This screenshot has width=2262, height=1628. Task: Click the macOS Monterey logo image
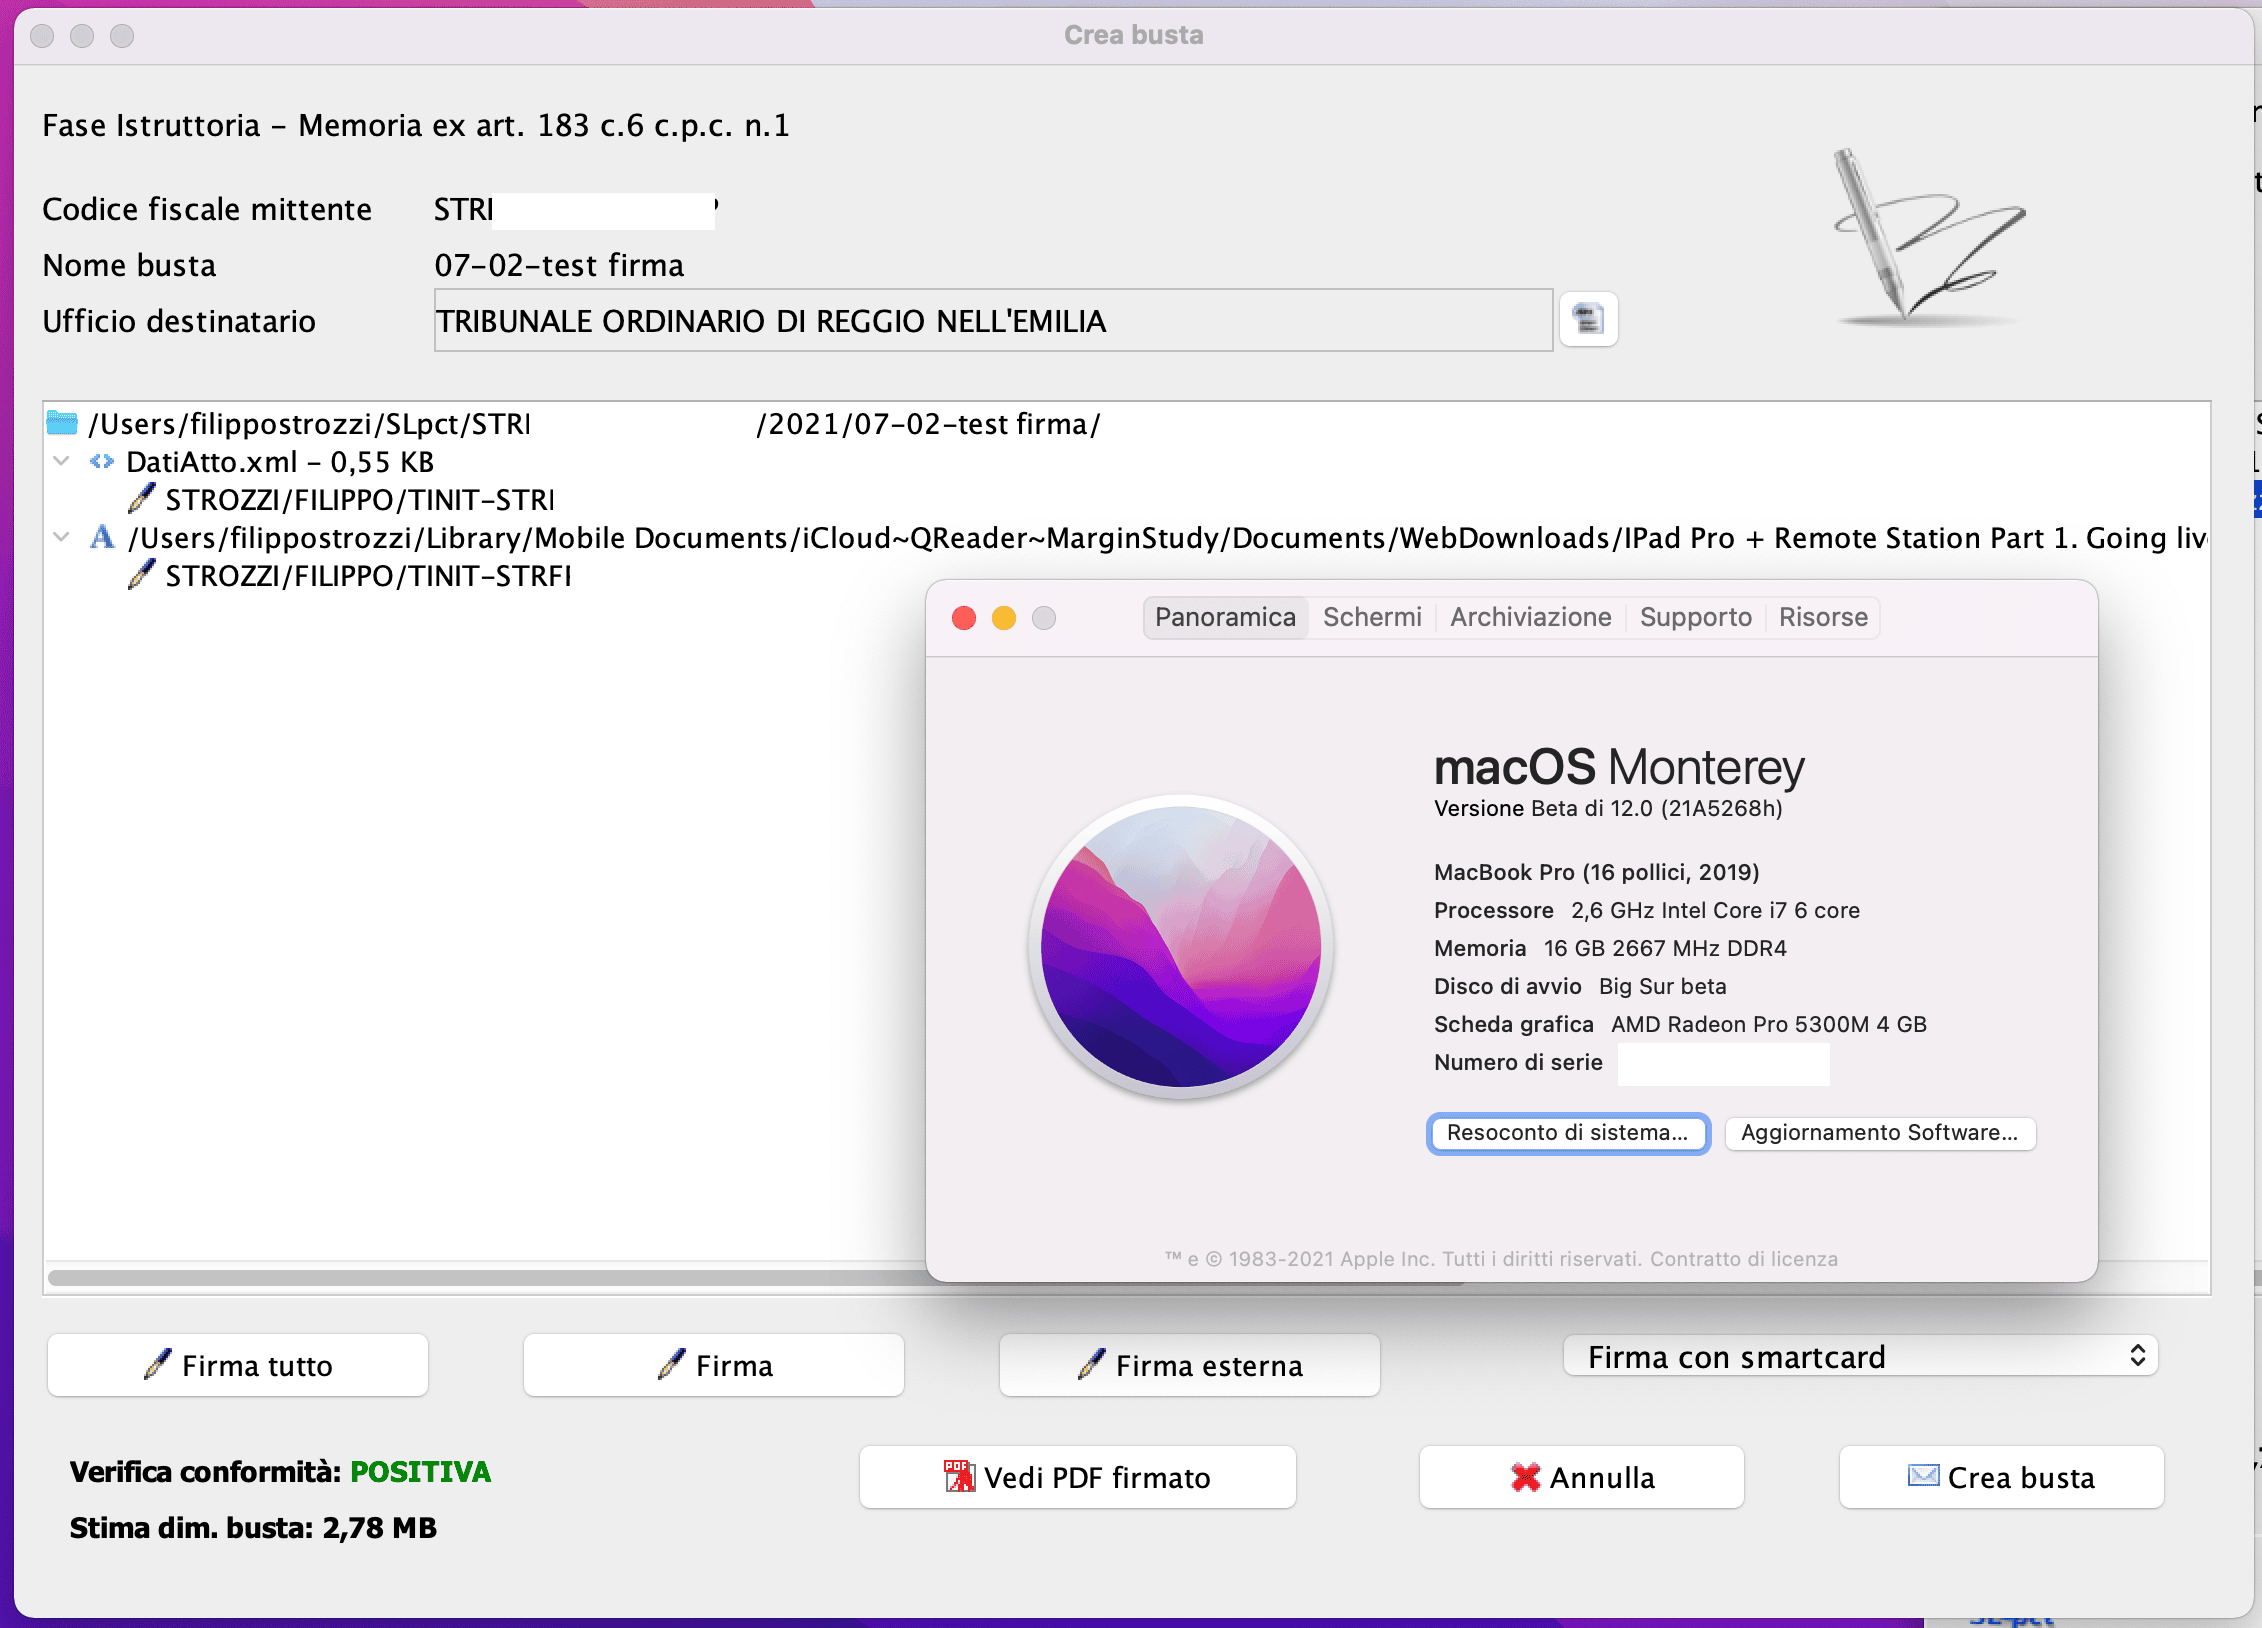(x=1181, y=946)
